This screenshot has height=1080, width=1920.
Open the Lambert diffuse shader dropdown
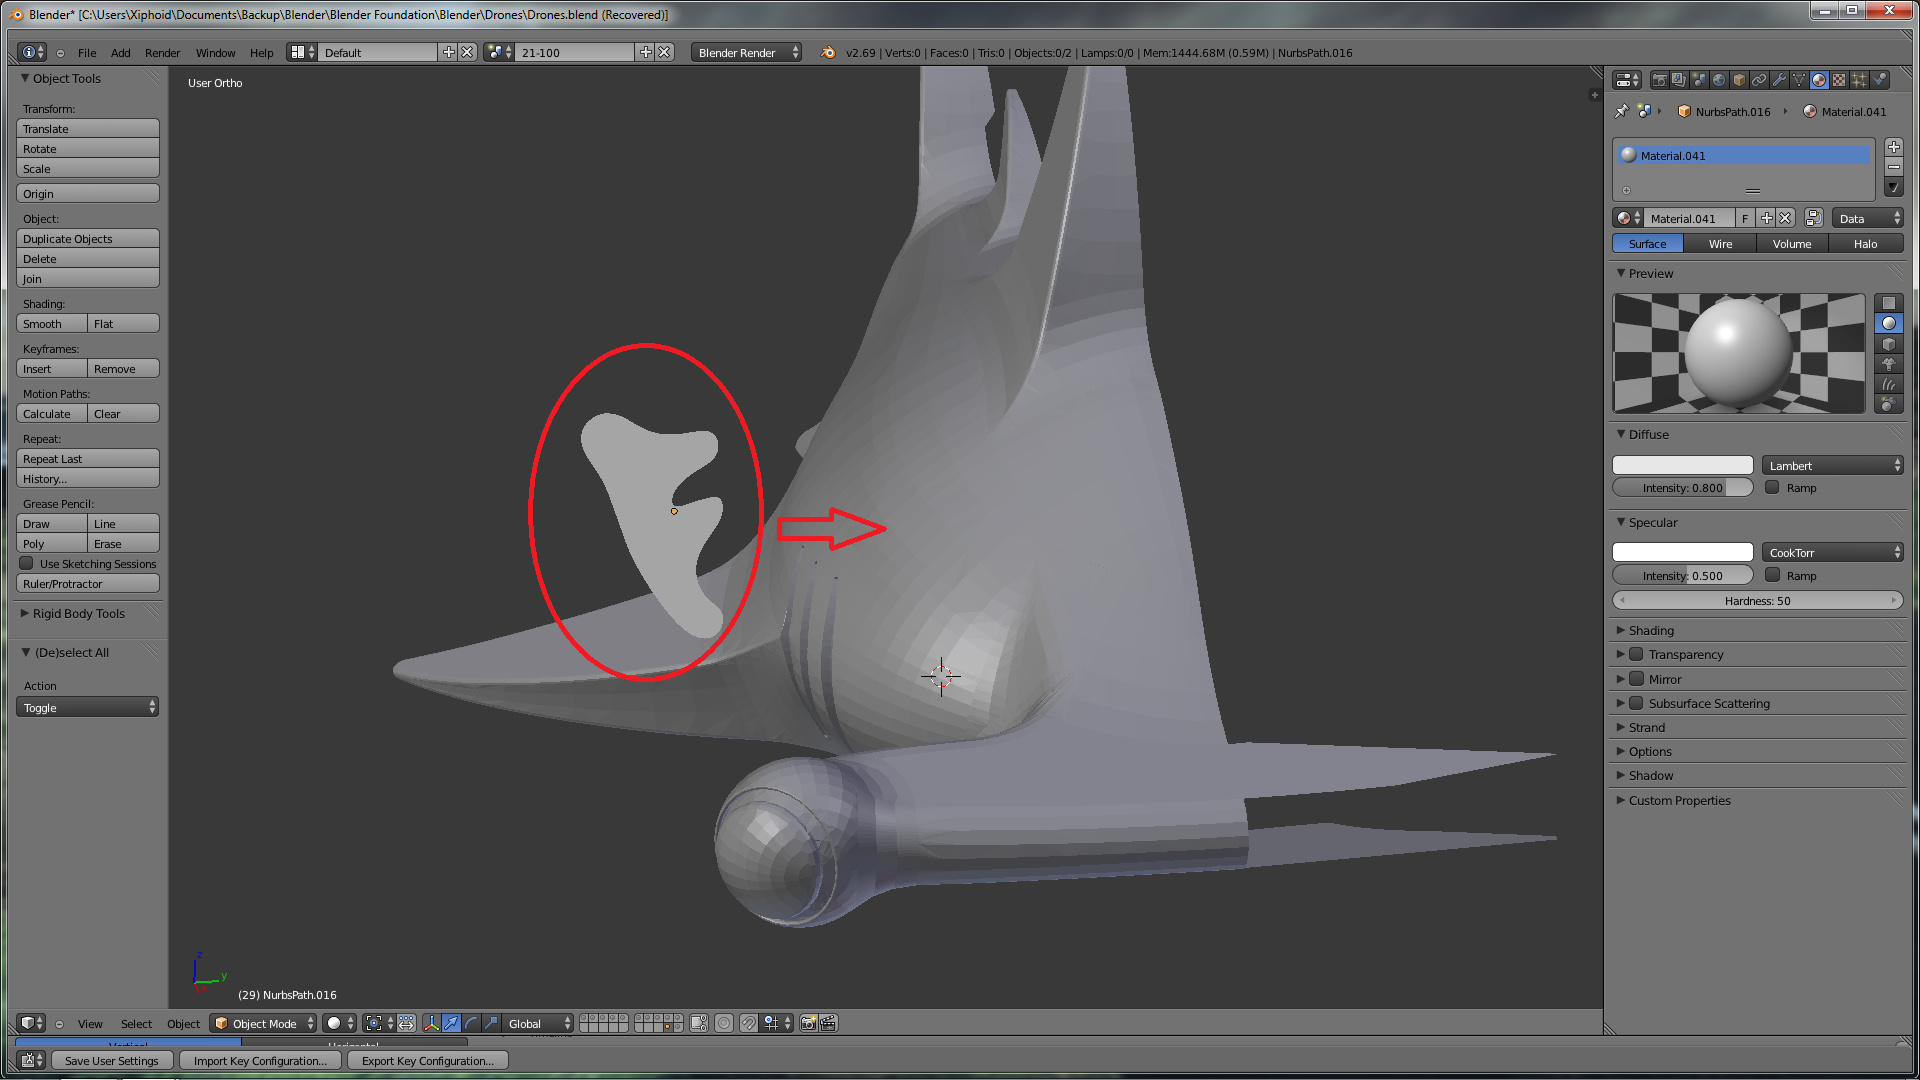click(x=1832, y=466)
